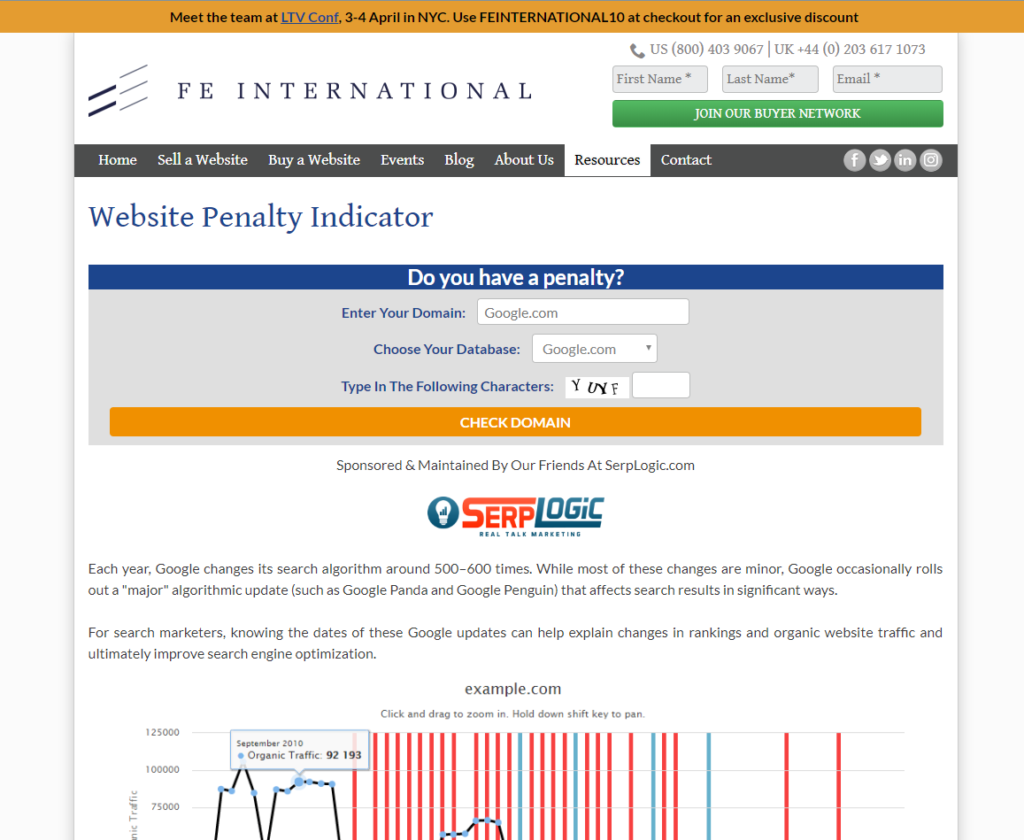The image size is (1024, 840).
Task: Click the Website Penalty Indicator heading
Action: (261, 217)
